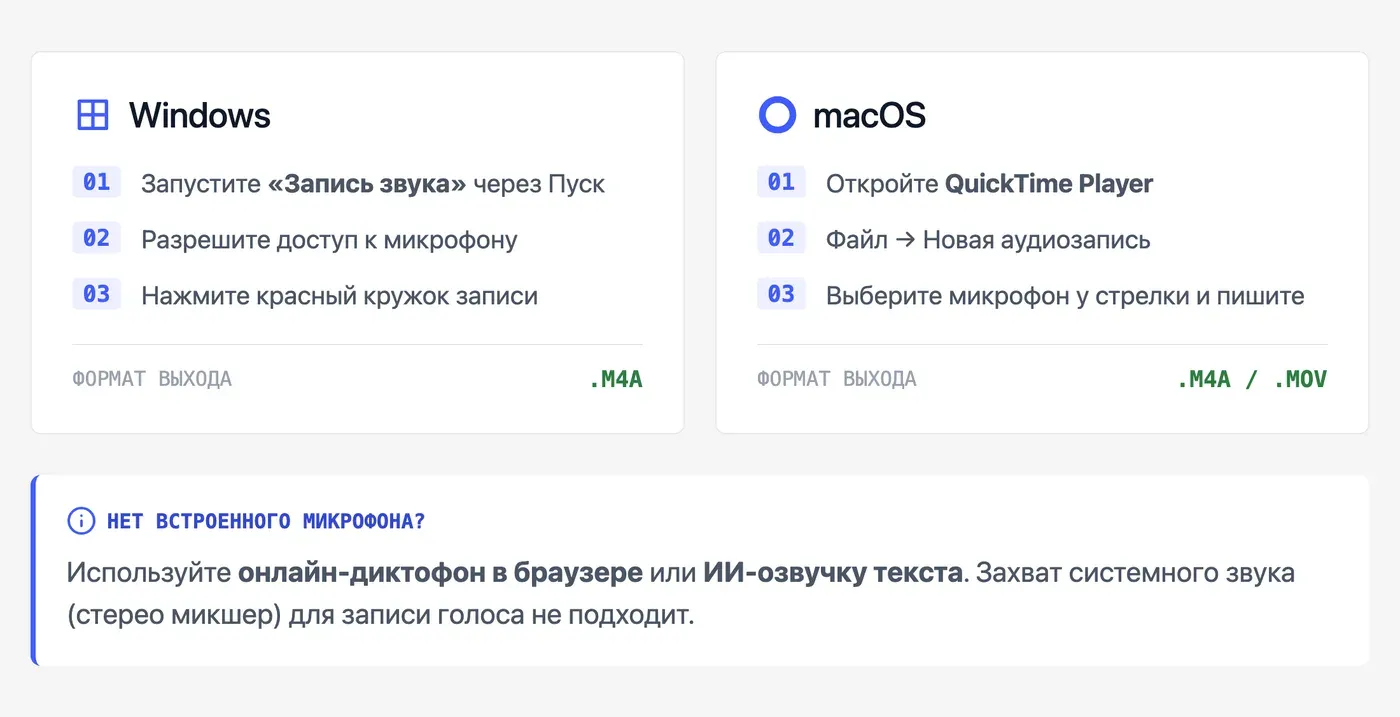Viewport: 1400px width, 717px height.
Task: Select the 03 badge beside Выберите микрофон
Action: click(x=781, y=294)
